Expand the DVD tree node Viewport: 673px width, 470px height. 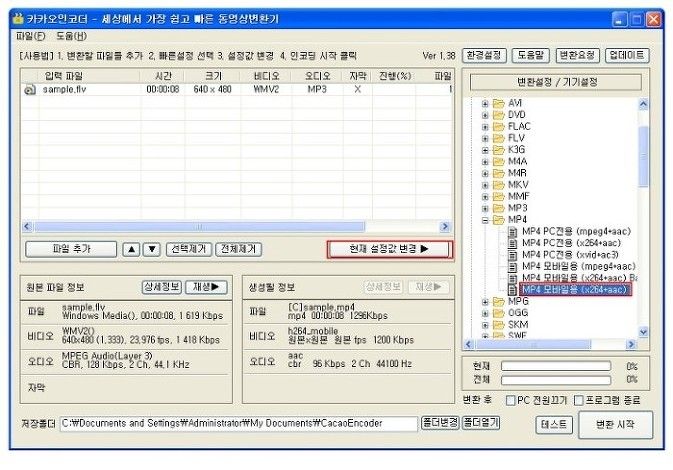coord(485,115)
